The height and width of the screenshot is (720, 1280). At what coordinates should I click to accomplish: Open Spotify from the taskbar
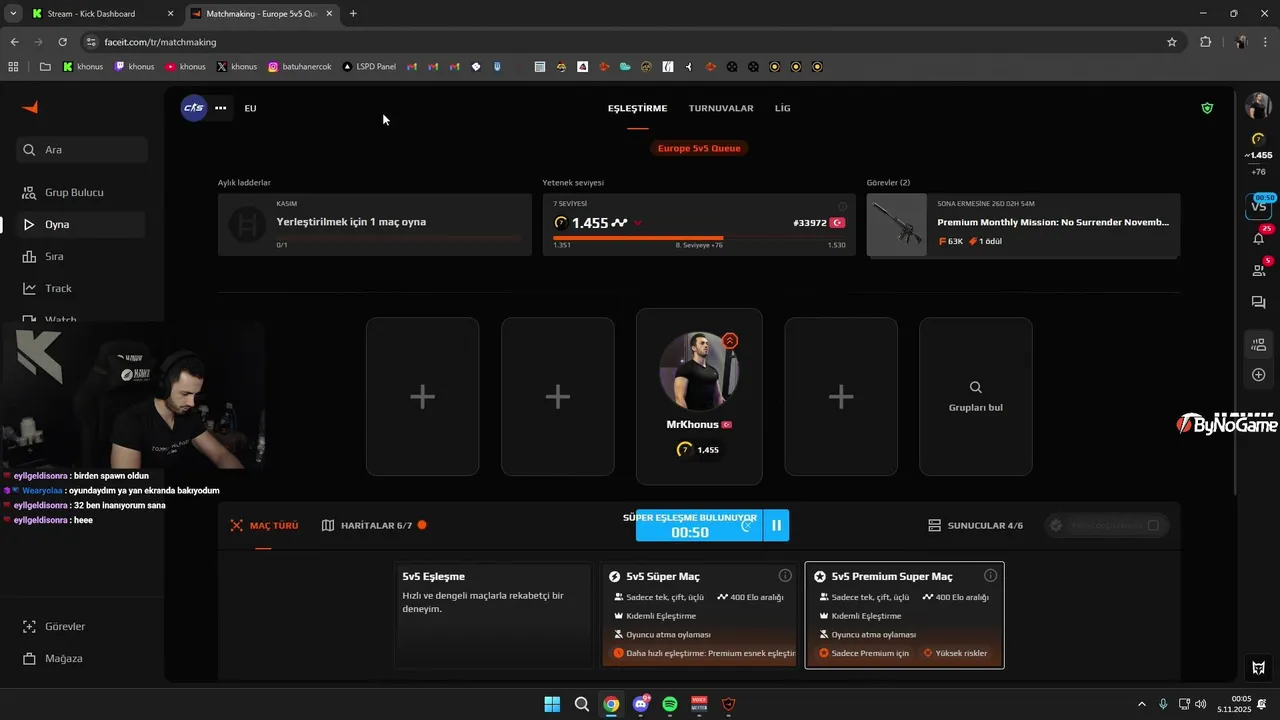tap(670, 704)
